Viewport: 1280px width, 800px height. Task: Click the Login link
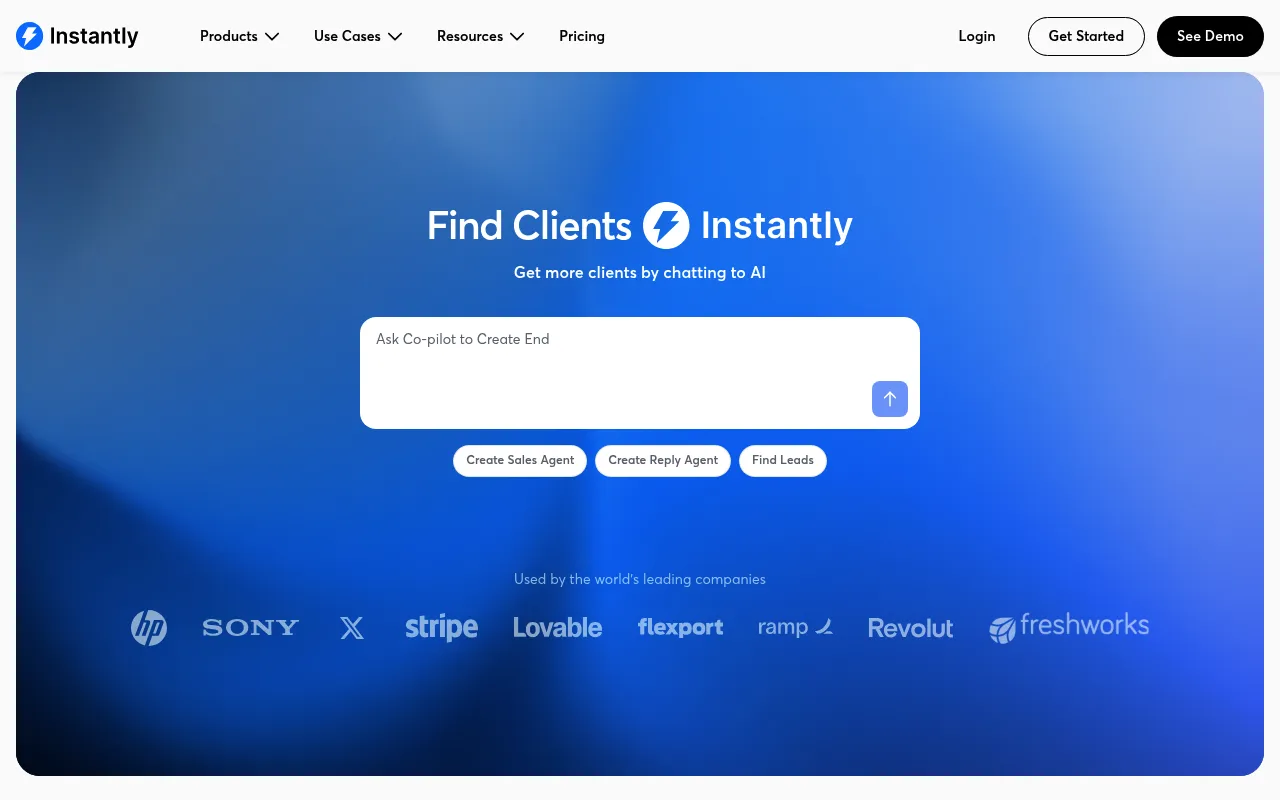(x=977, y=36)
